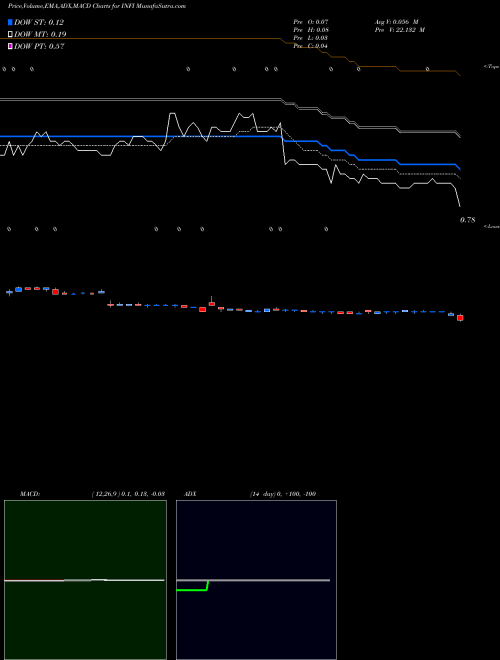Click the 'Pre C: 0.04' value

311,46
